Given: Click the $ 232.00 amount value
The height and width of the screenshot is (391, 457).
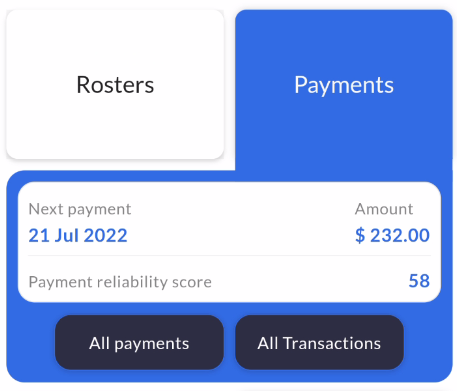Looking at the screenshot, I should pyautogui.click(x=392, y=235).
